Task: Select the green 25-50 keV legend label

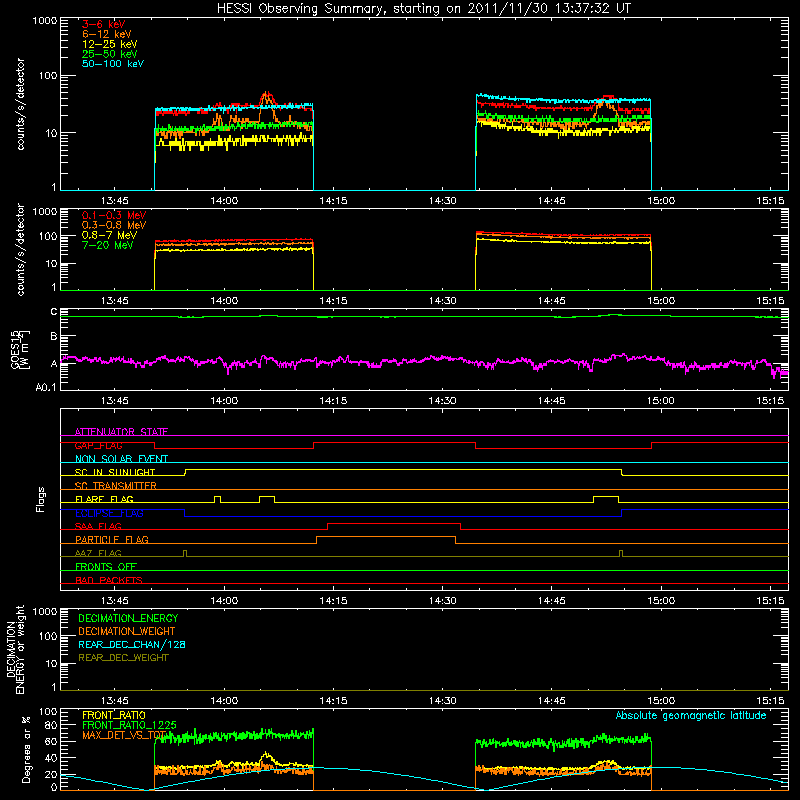Action: pyautogui.click(x=109, y=54)
